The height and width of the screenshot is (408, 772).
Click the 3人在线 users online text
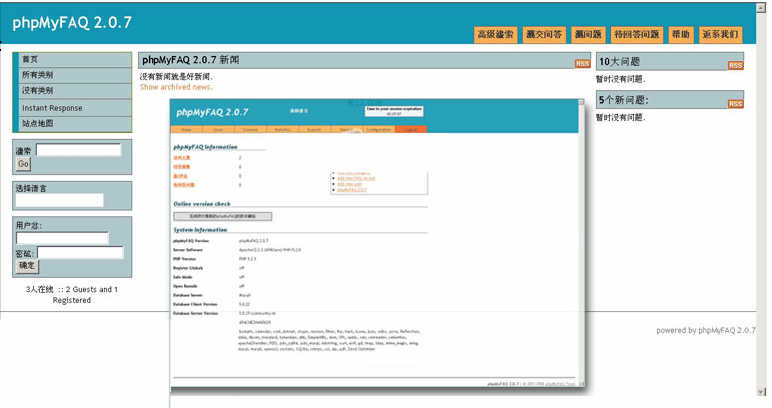(x=72, y=295)
